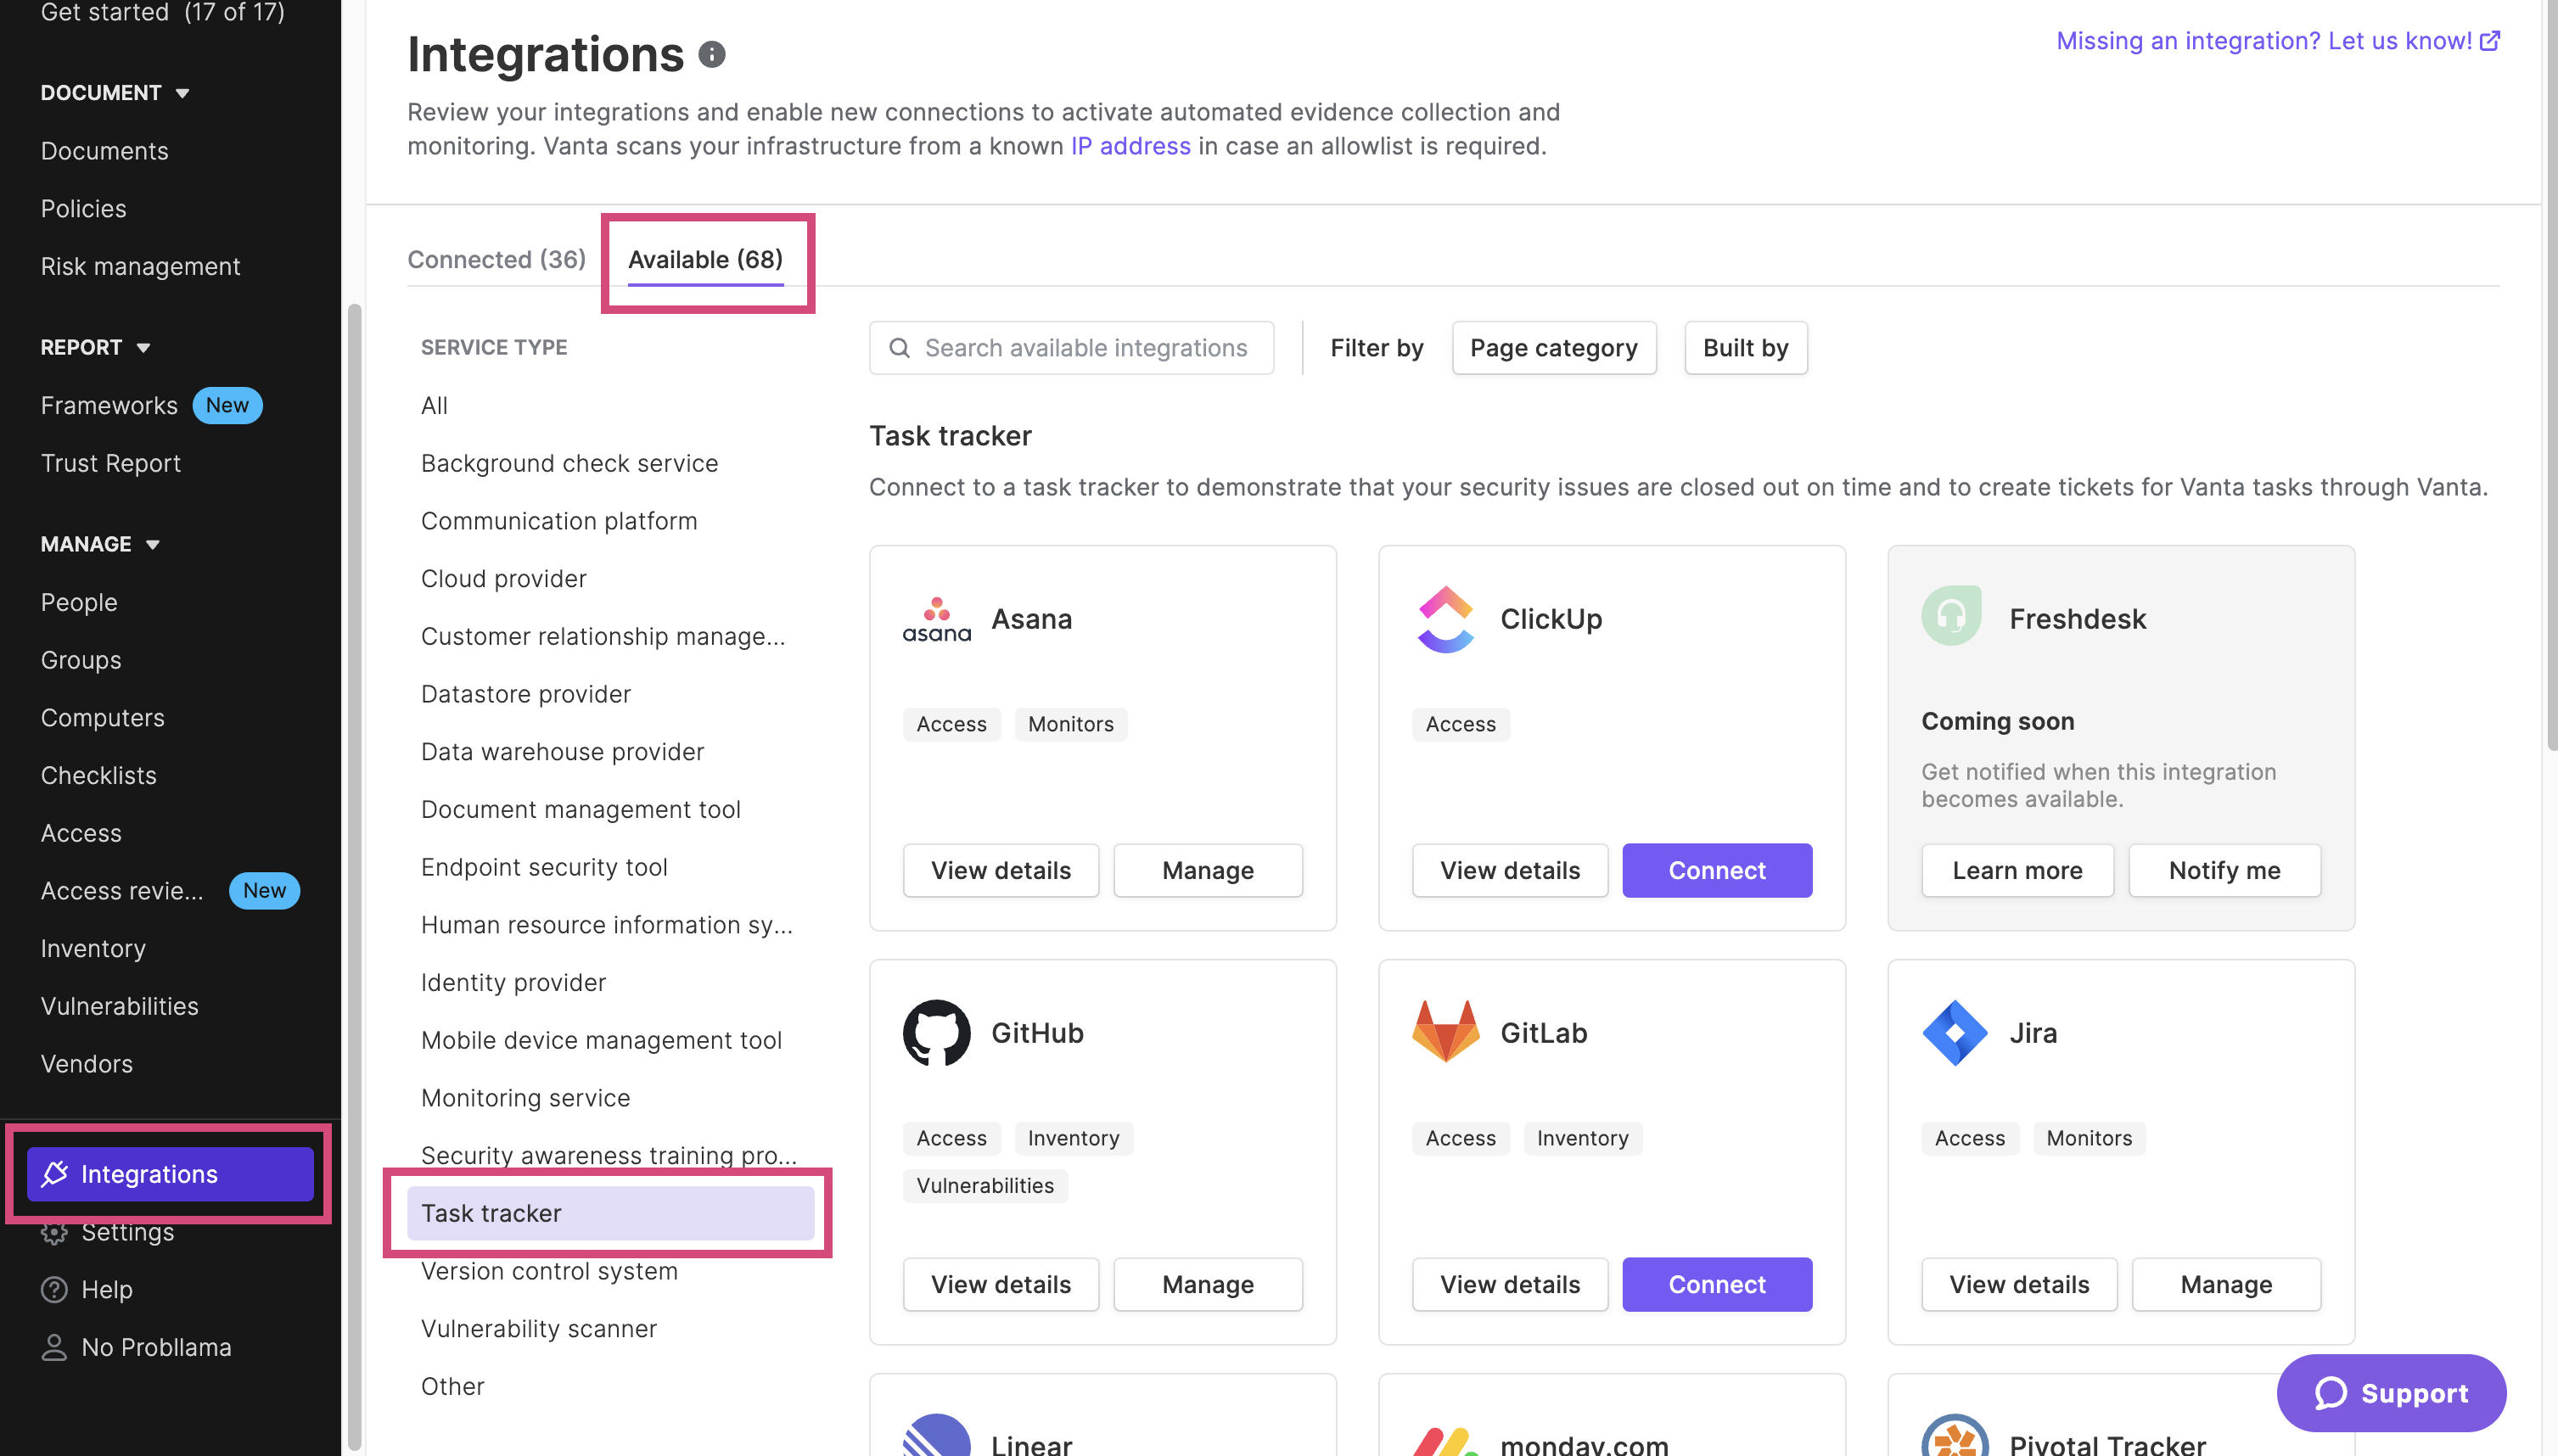Filter by Endpoint security tool

(x=544, y=867)
